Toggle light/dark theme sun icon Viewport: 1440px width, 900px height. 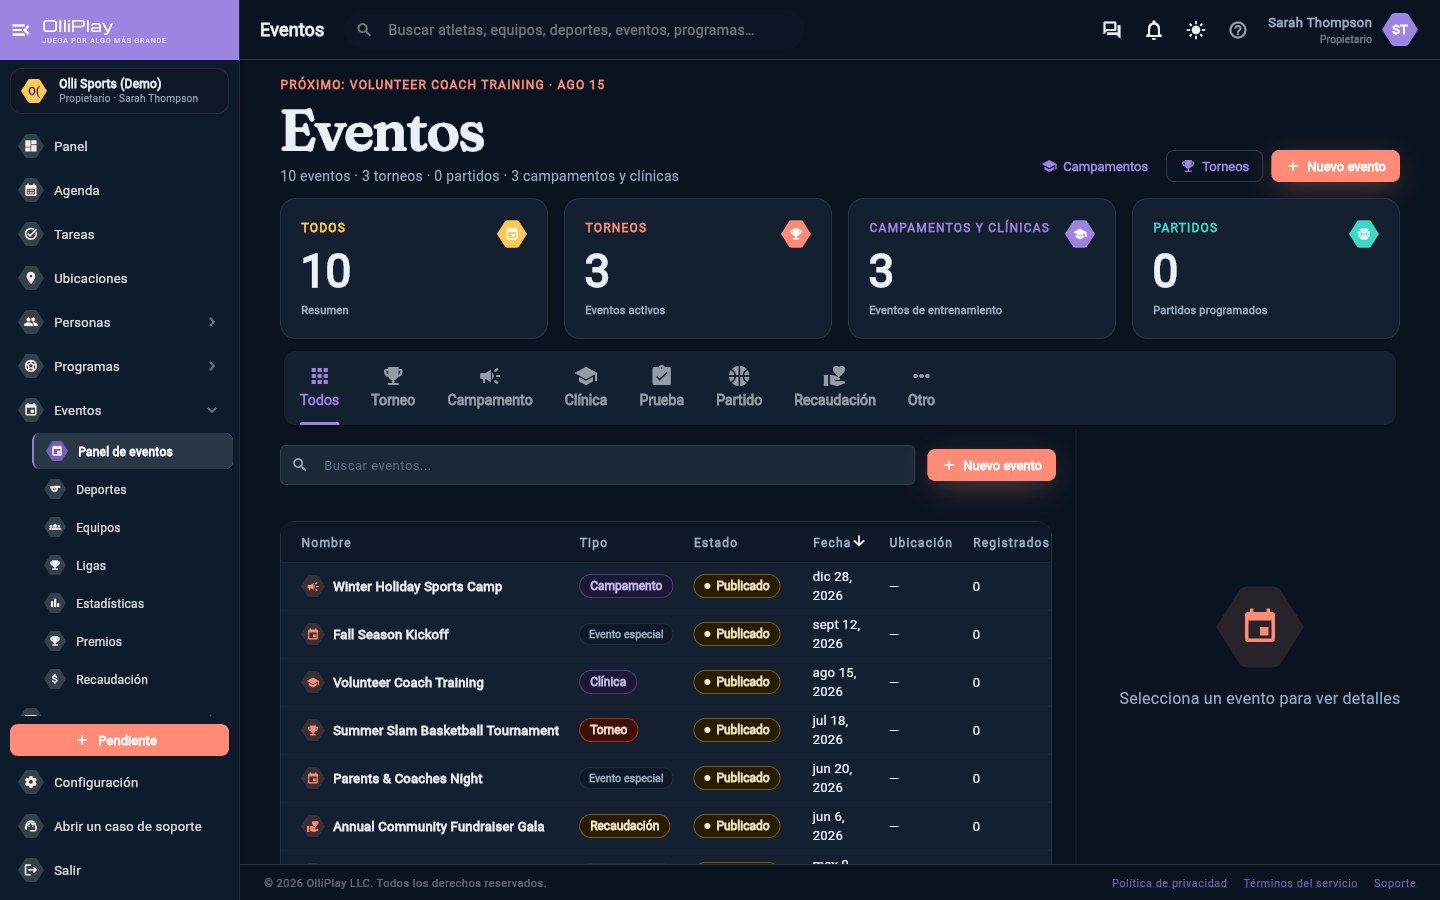click(x=1196, y=30)
